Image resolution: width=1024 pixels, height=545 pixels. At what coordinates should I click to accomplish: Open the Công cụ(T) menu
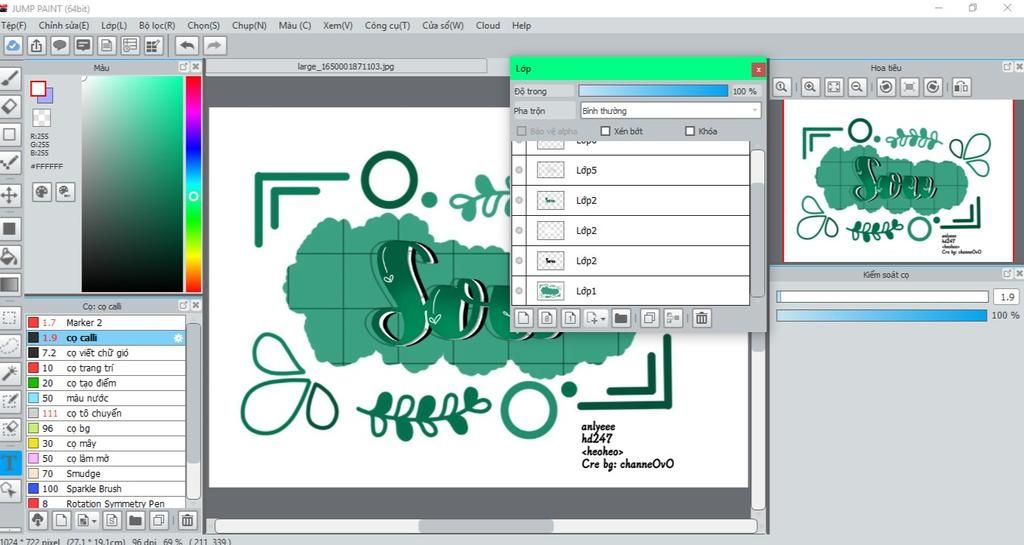tap(387, 25)
